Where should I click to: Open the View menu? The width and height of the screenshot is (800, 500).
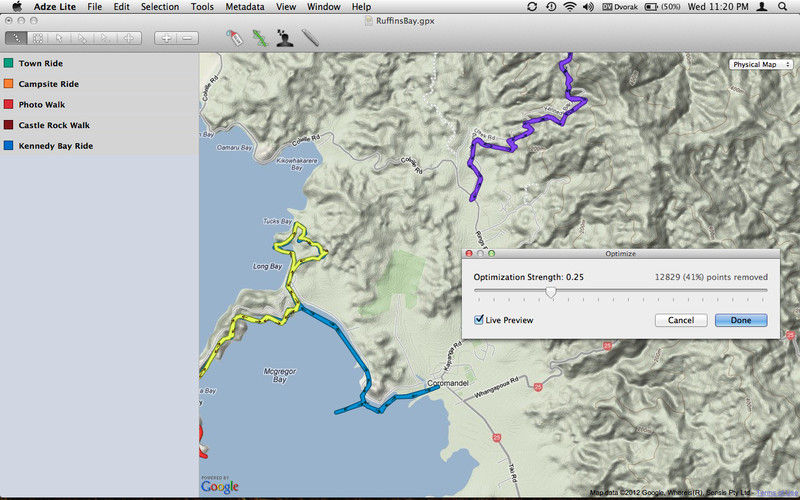pos(286,7)
